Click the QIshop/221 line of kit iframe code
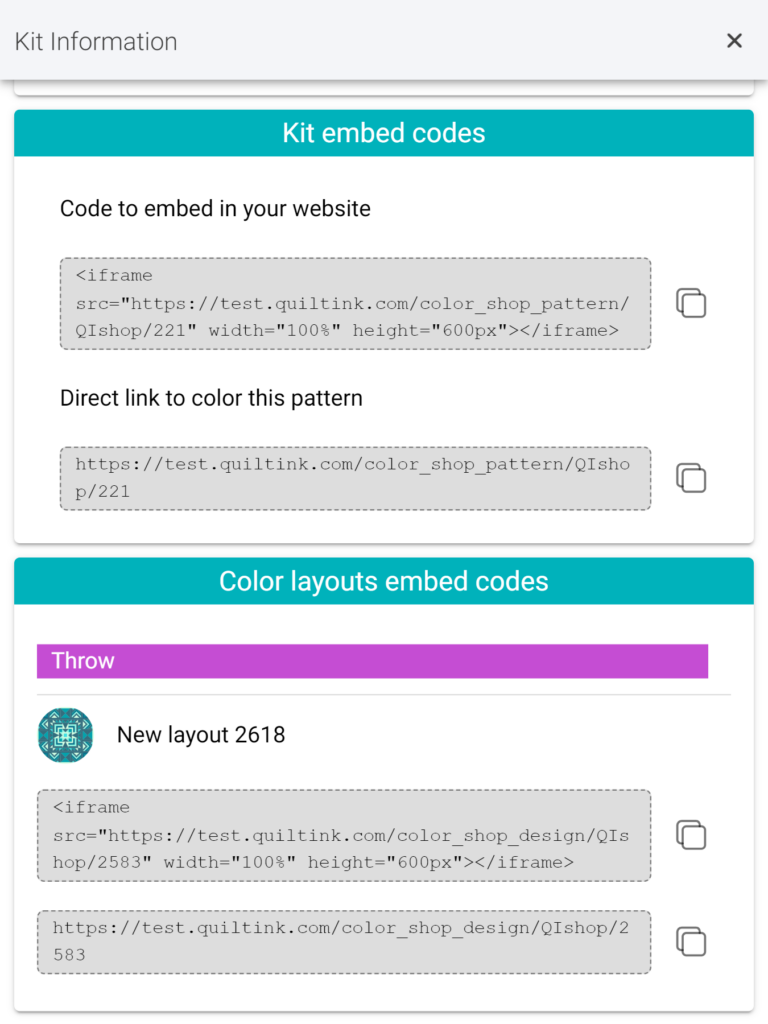This screenshot has height=1024, width=768. coord(347,330)
